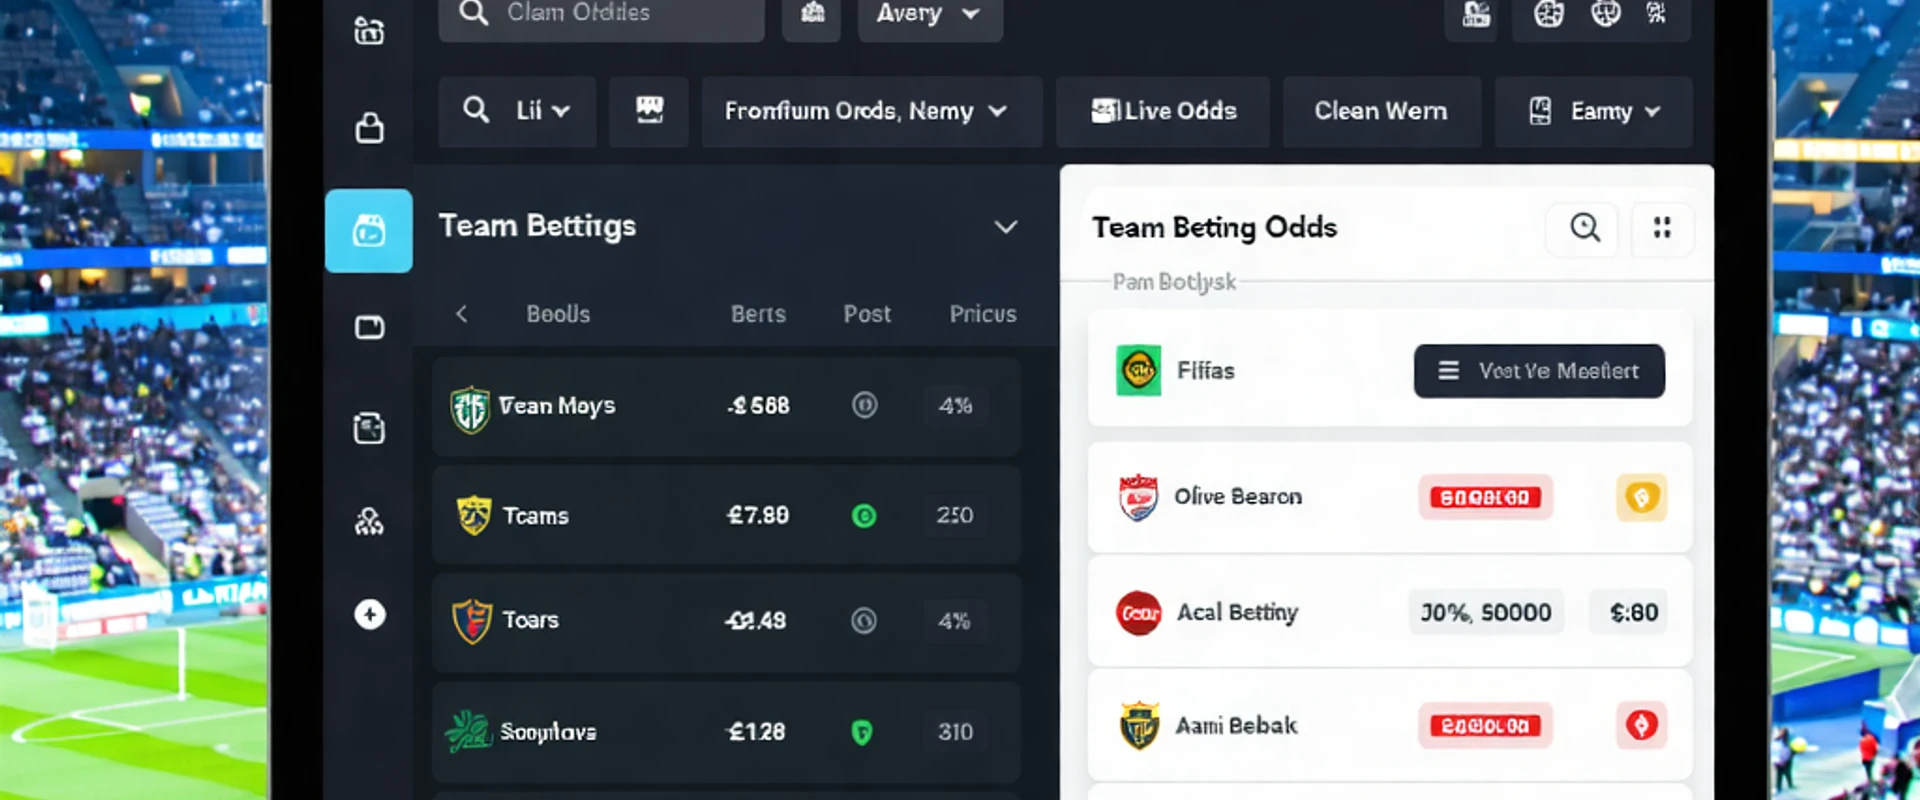Screen dimensions: 1920x800
Task: Click the back arrow beside Beolls column
Action: pyautogui.click(x=462, y=314)
